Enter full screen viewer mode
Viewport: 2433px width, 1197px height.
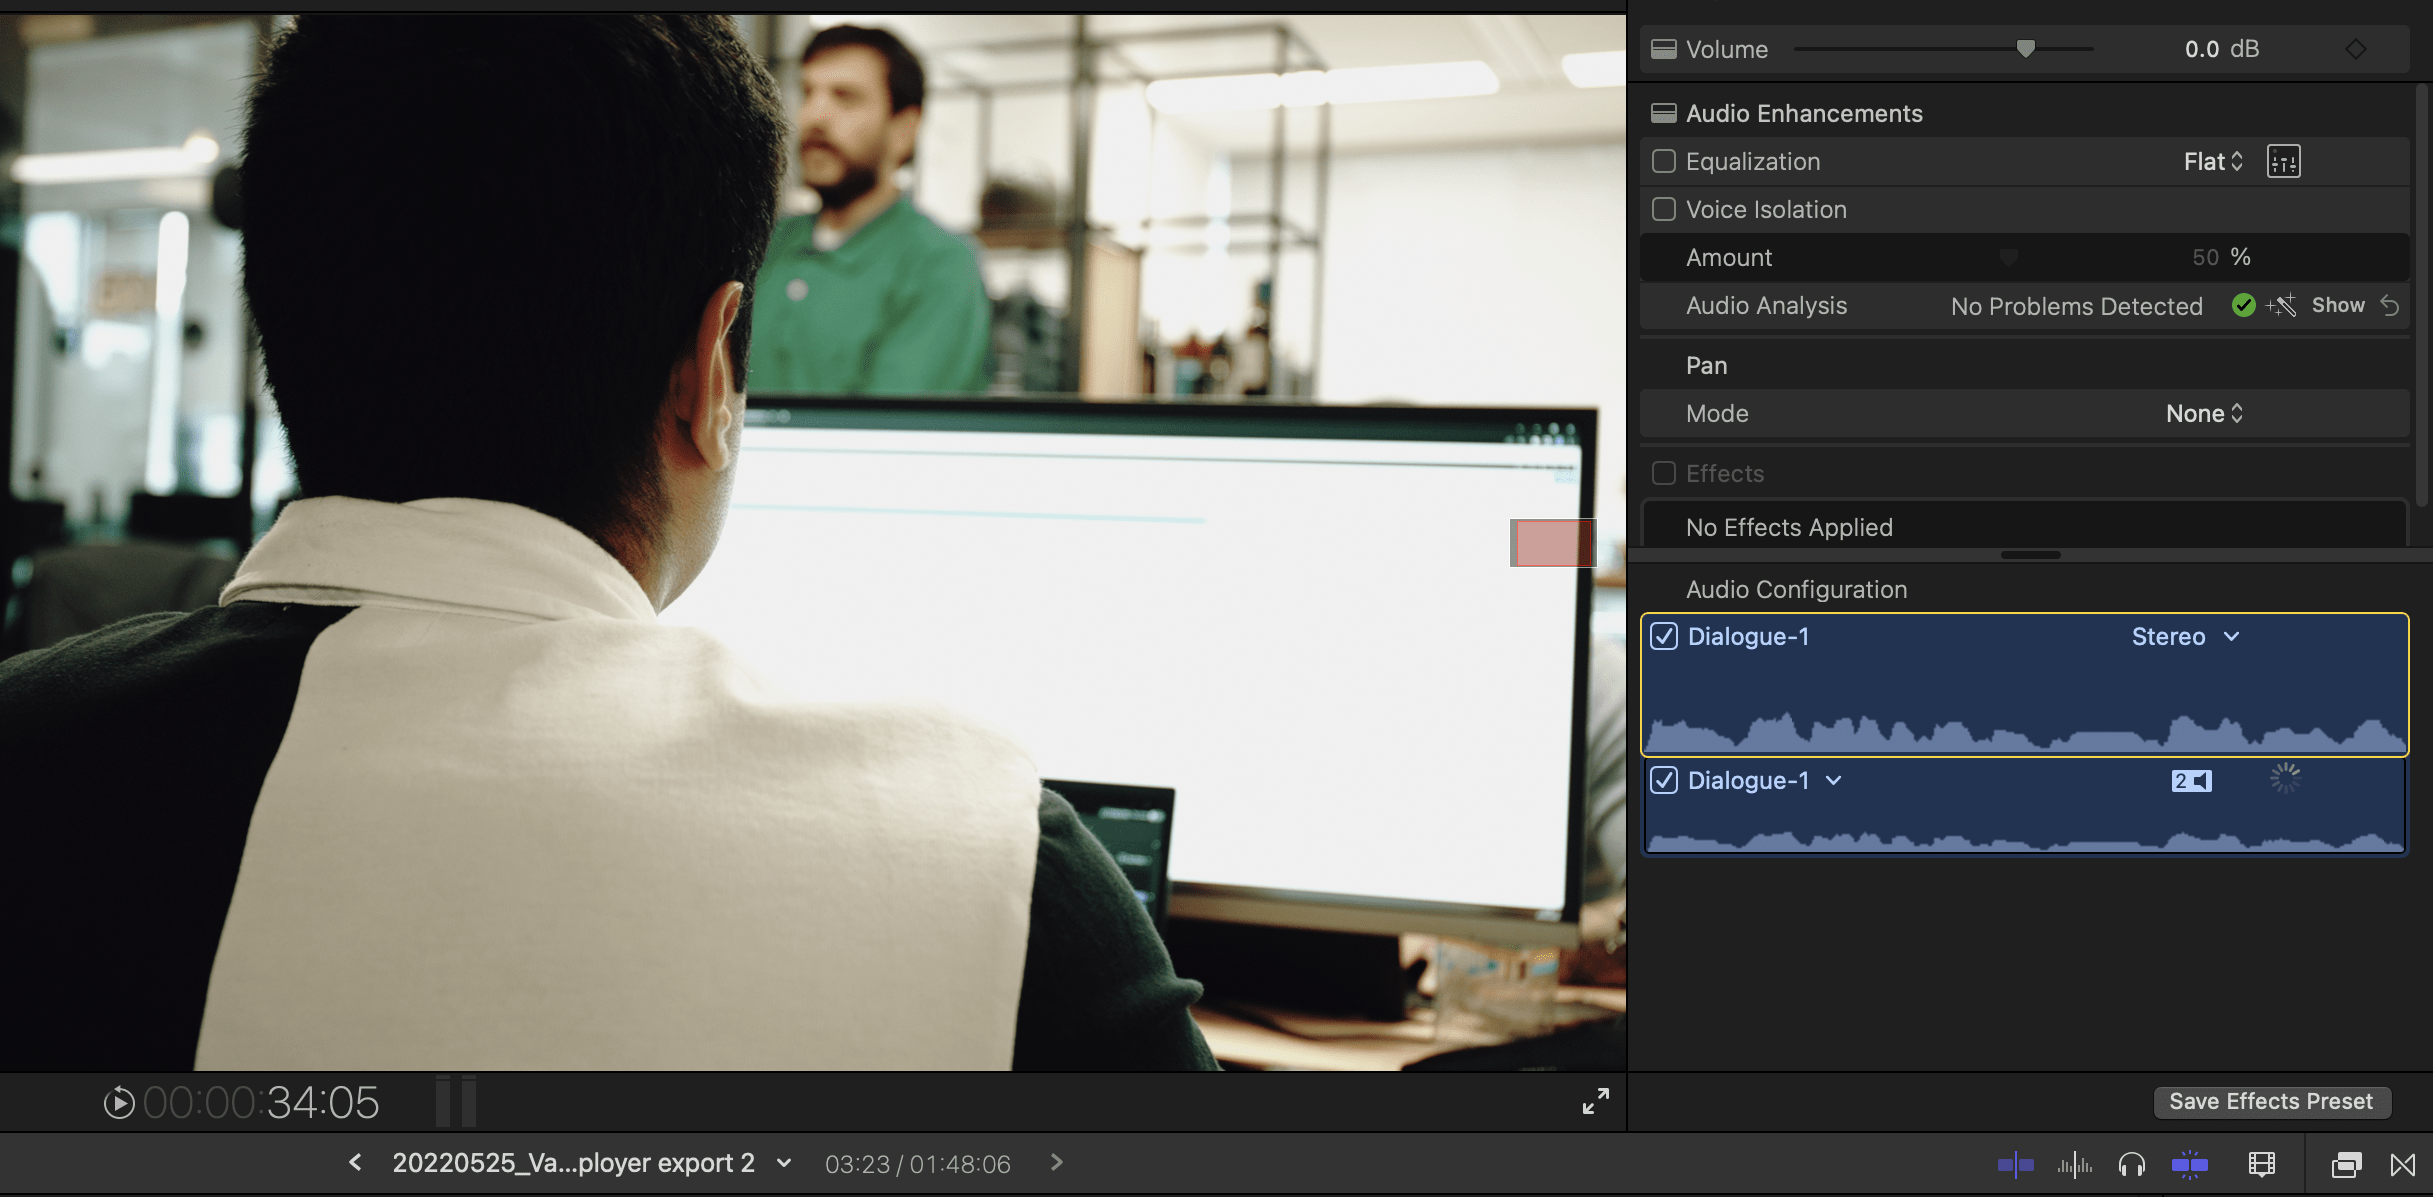point(1595,1101)
